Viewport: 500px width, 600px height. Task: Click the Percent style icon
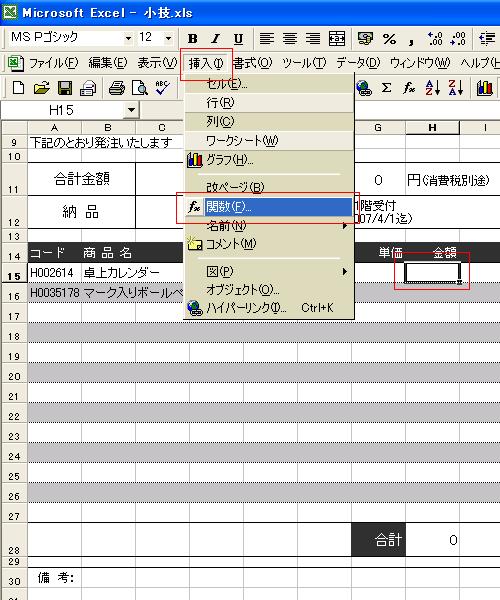(389, 39)
